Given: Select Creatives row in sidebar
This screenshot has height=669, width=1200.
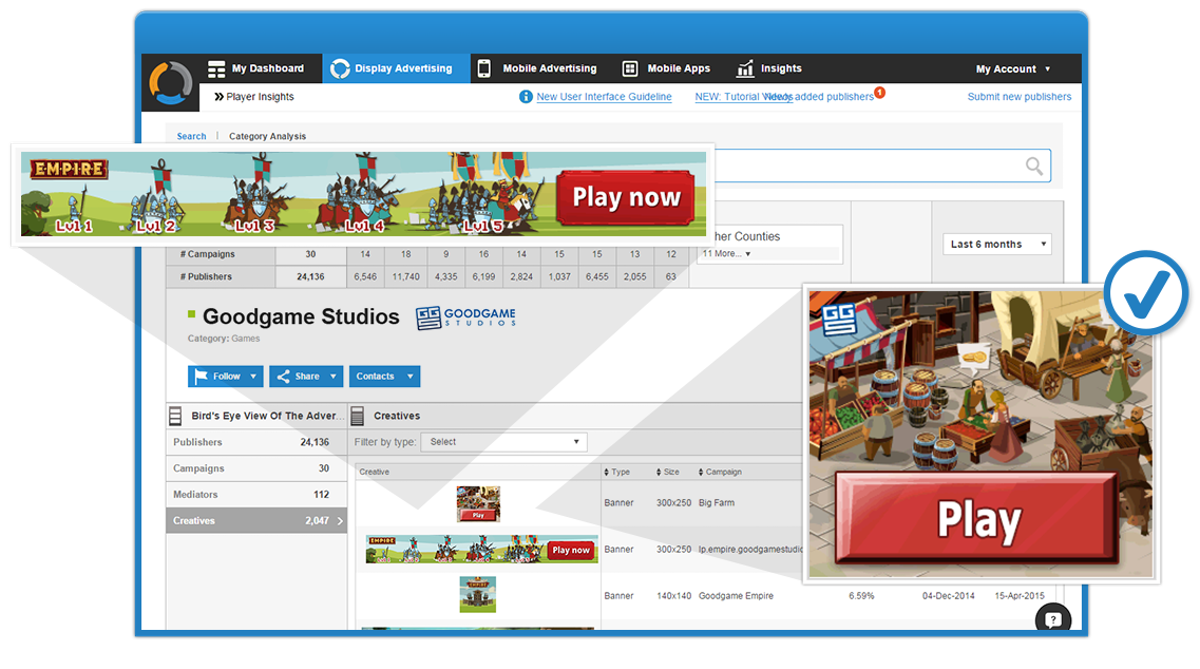Looking at the screenshot, I should [256, 521].
